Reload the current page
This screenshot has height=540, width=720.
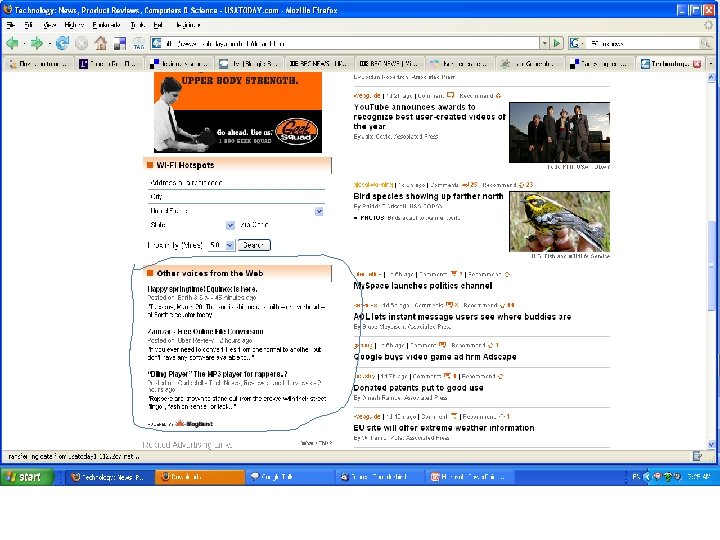pos(62,44)
